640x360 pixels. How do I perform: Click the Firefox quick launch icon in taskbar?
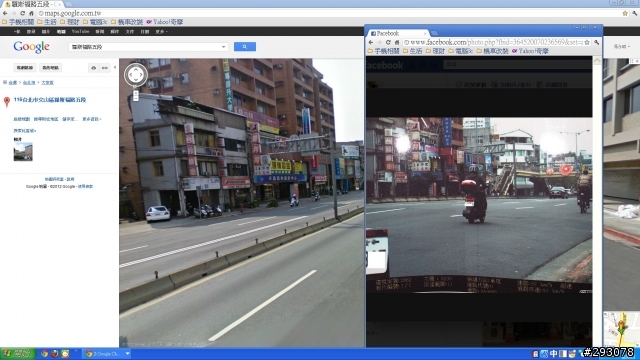[55, 354]
